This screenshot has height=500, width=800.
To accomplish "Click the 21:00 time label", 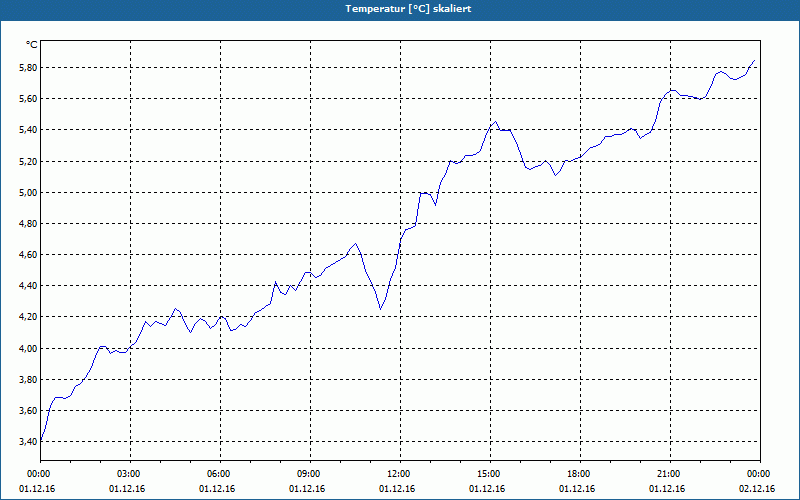I will pyautogui.click(x=670, y=474).
